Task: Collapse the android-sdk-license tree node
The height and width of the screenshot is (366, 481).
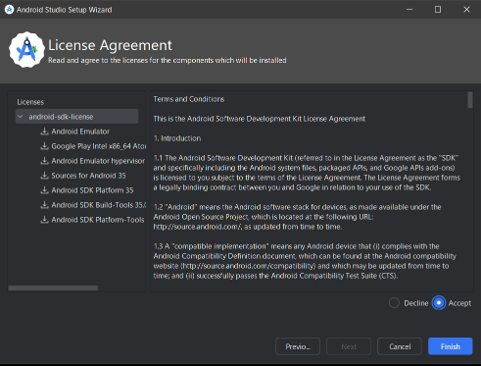Action: coord(20,117)
